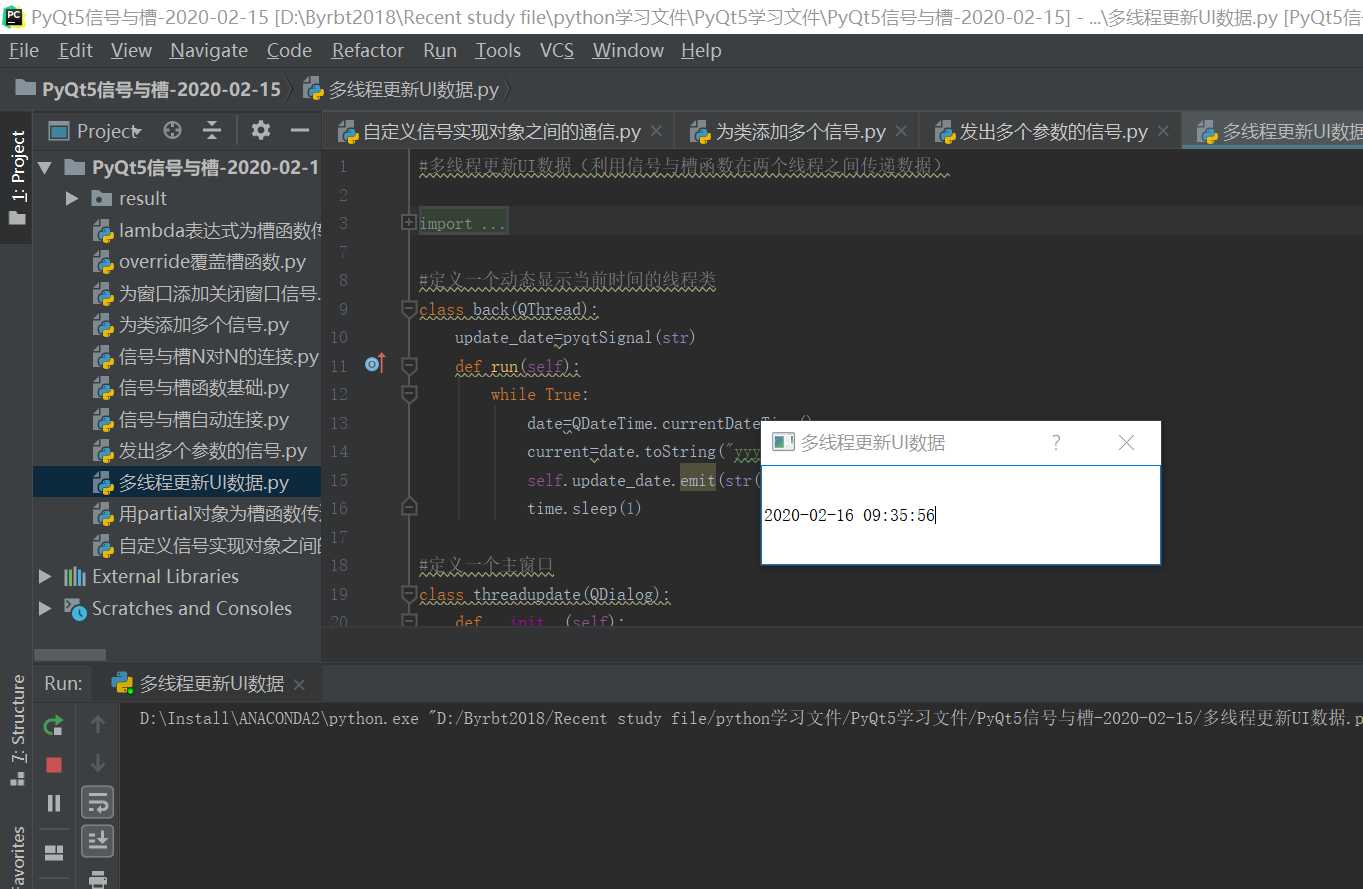The width and height of the screenshot is (1363, 889).
Task: Click the print icon in Run panel
Action: 97,879
